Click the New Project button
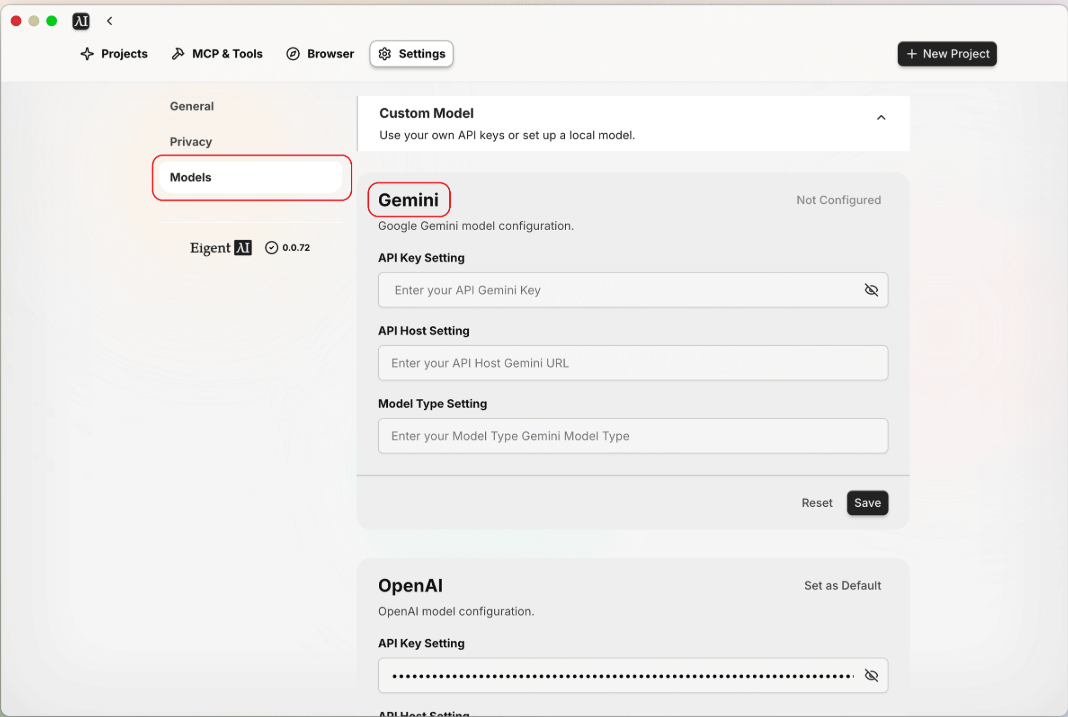This screenshot has width=1068, height=717. tap(947, 54)
